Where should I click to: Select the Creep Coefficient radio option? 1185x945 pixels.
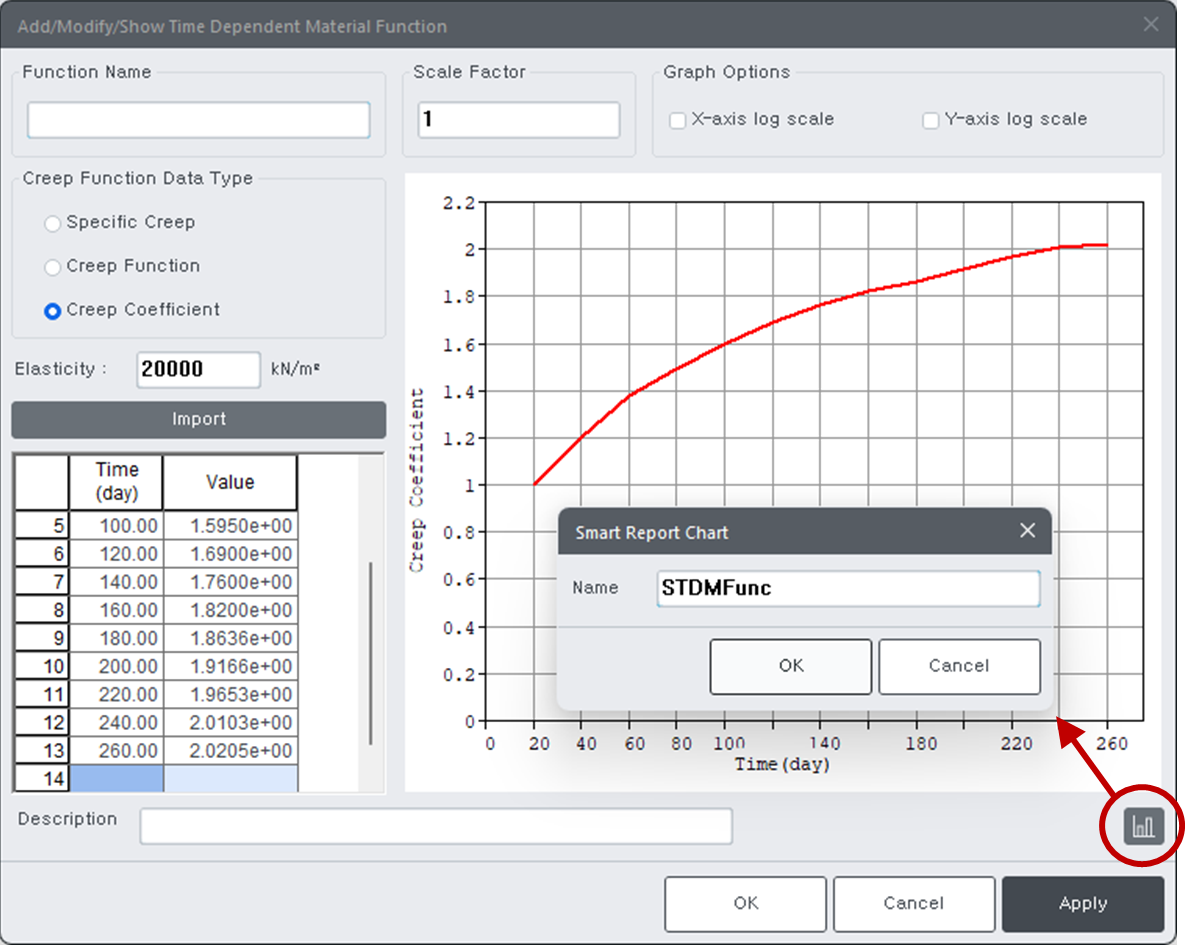click(x=52, y=311)
